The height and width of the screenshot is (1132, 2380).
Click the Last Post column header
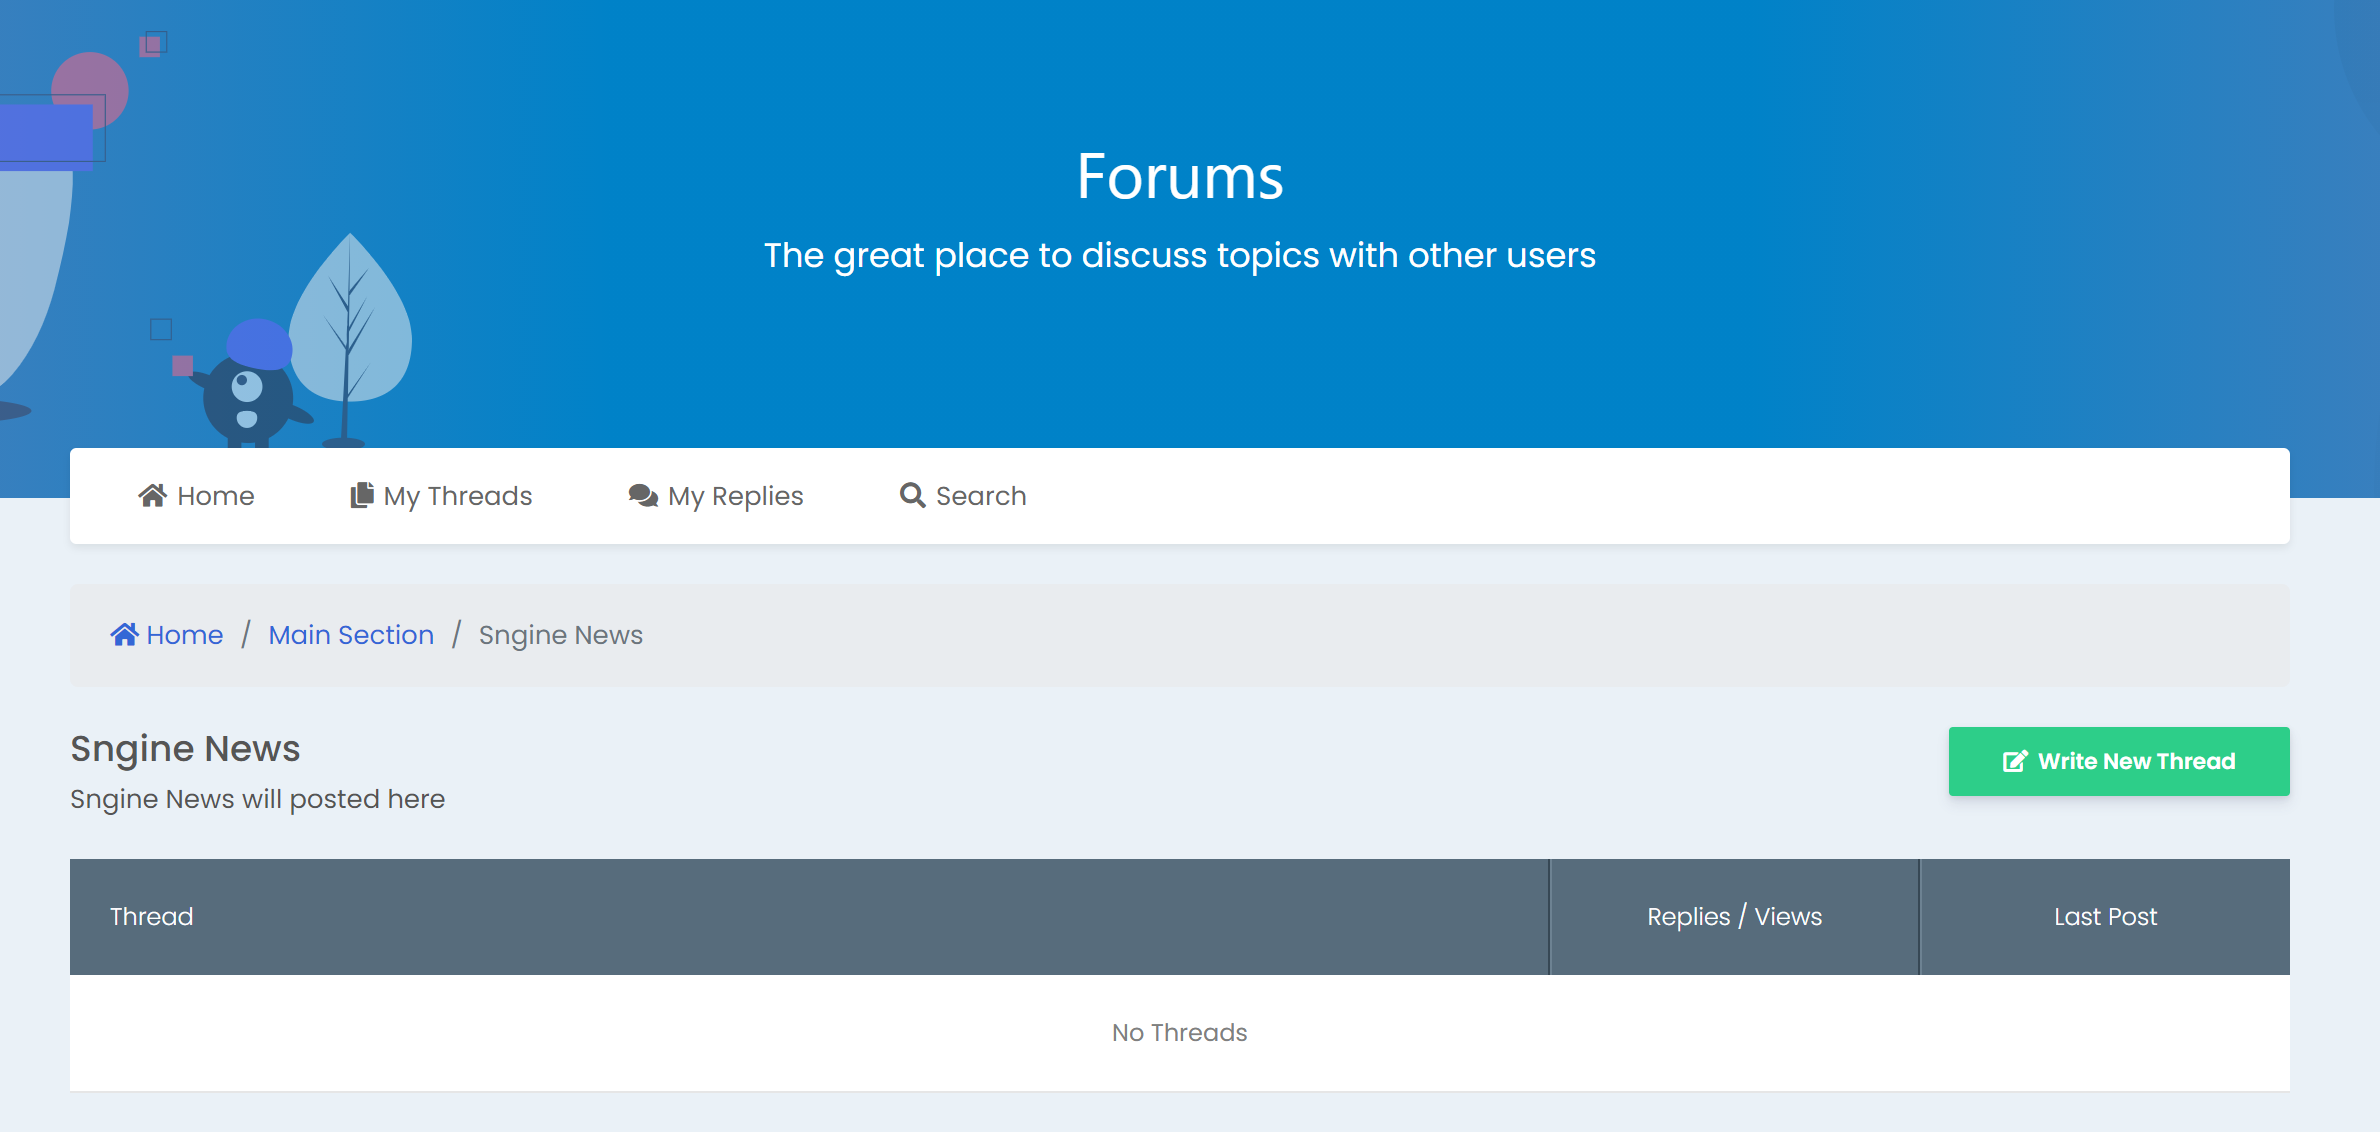[2106, 917]
